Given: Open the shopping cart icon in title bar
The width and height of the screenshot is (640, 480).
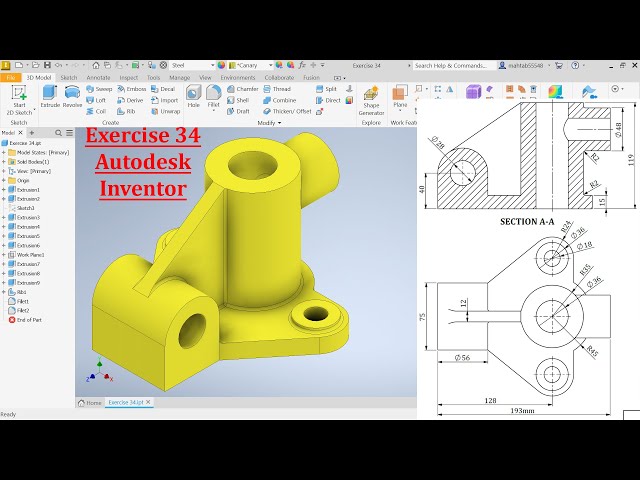Looking at the screenshot, I should [559, 65].
